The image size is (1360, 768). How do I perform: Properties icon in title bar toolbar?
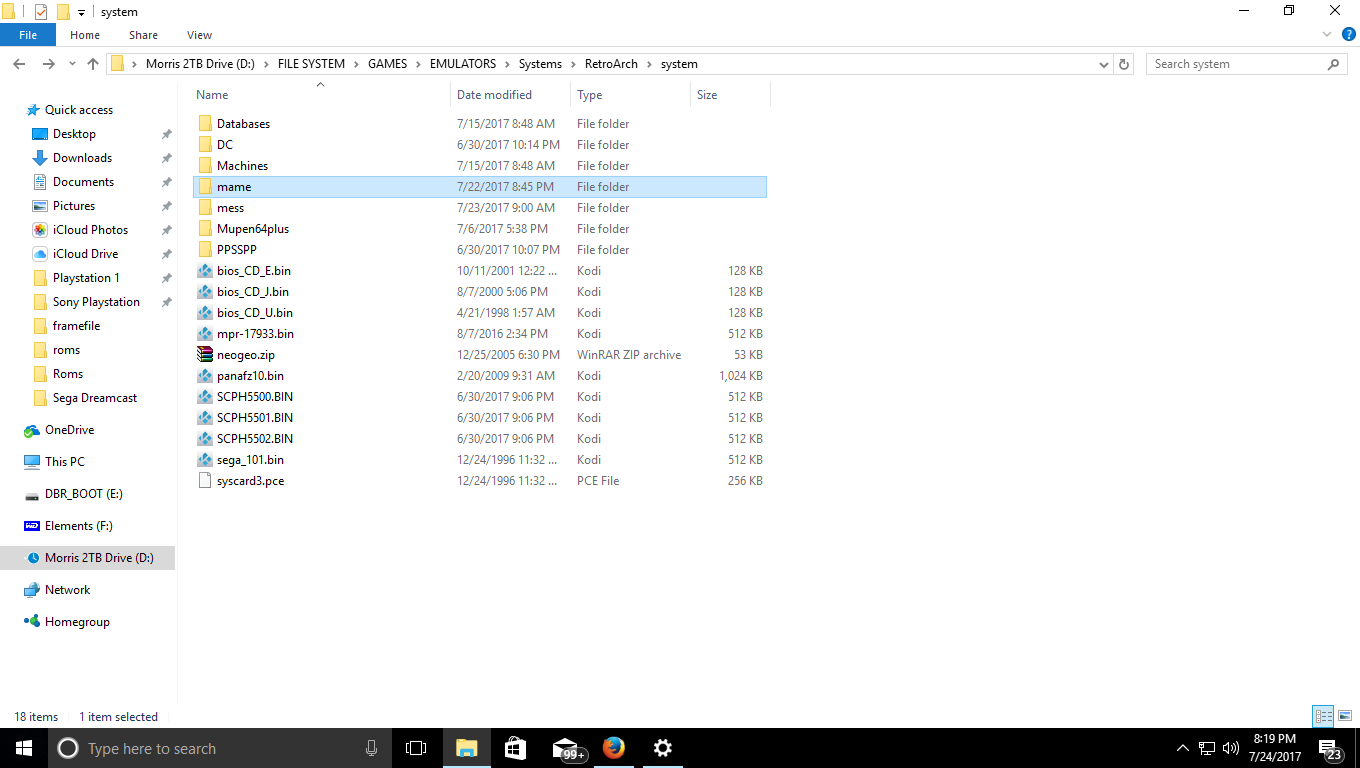pyautogui.click(x=41, y=12)
